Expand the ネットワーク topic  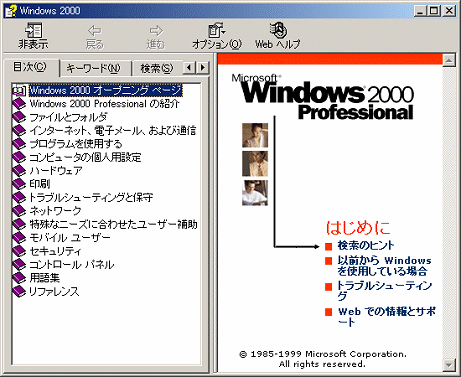pyautogui.click(x=55, y=211)
